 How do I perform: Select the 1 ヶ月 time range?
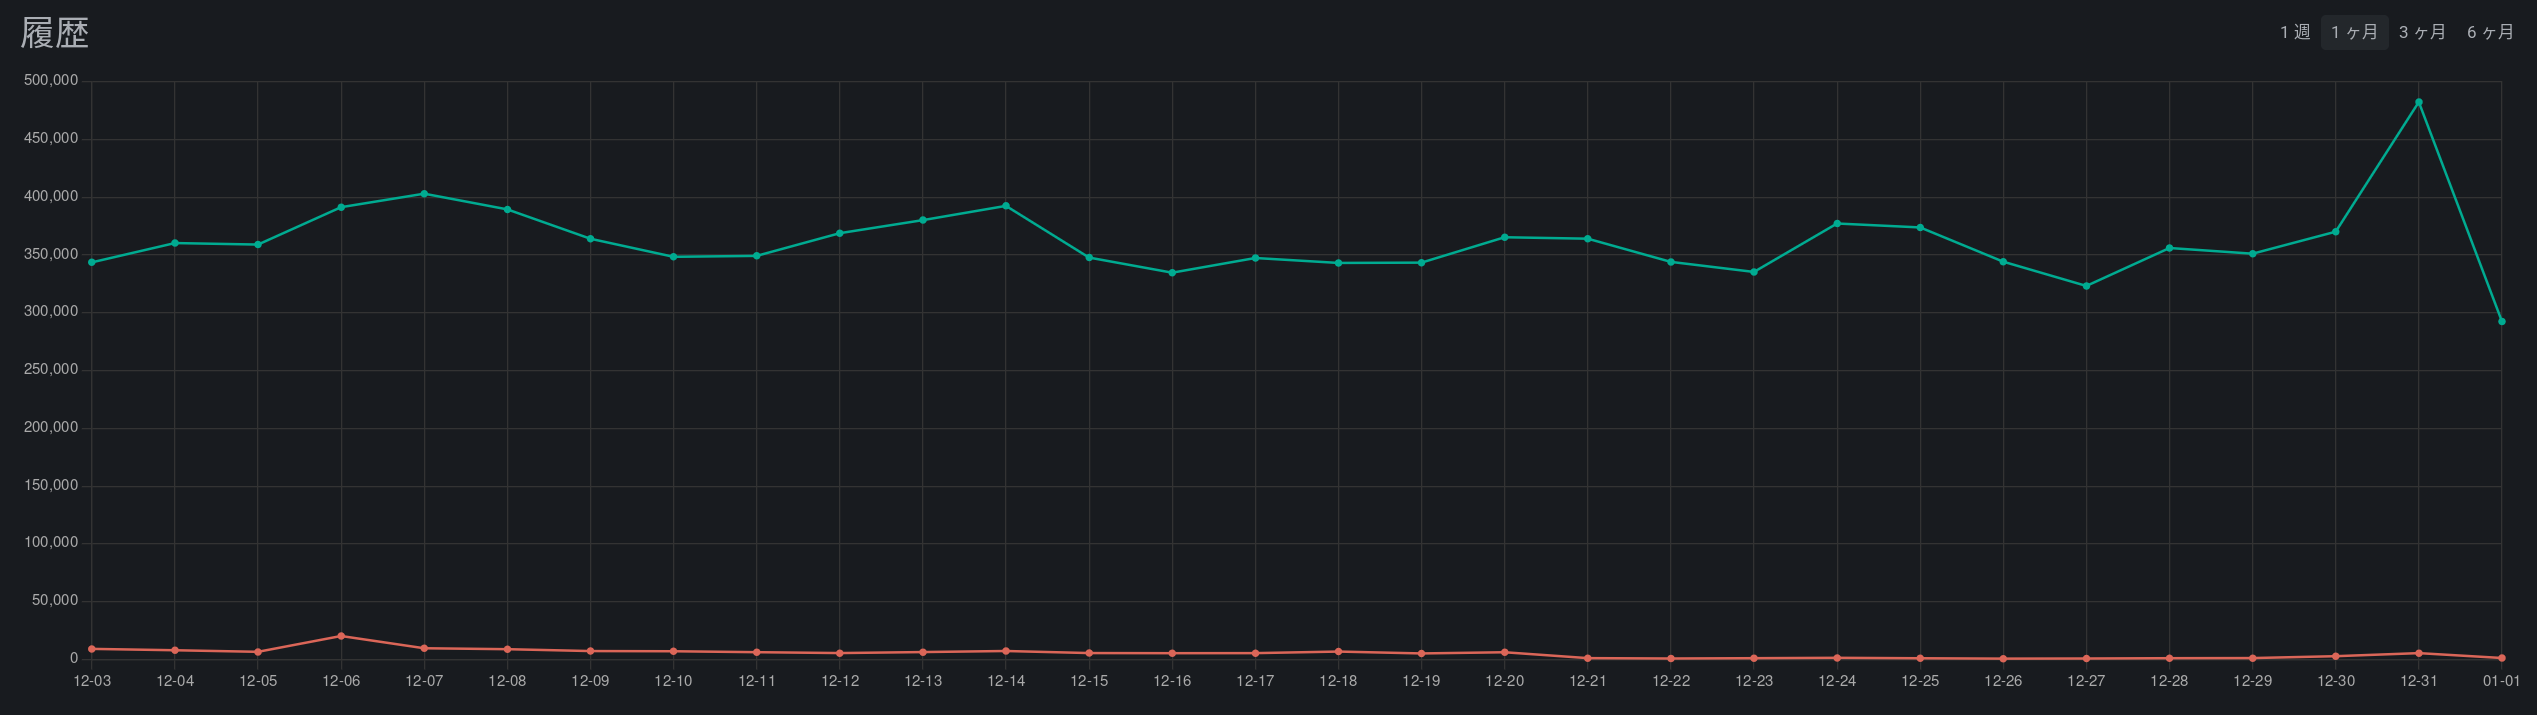2354,32
